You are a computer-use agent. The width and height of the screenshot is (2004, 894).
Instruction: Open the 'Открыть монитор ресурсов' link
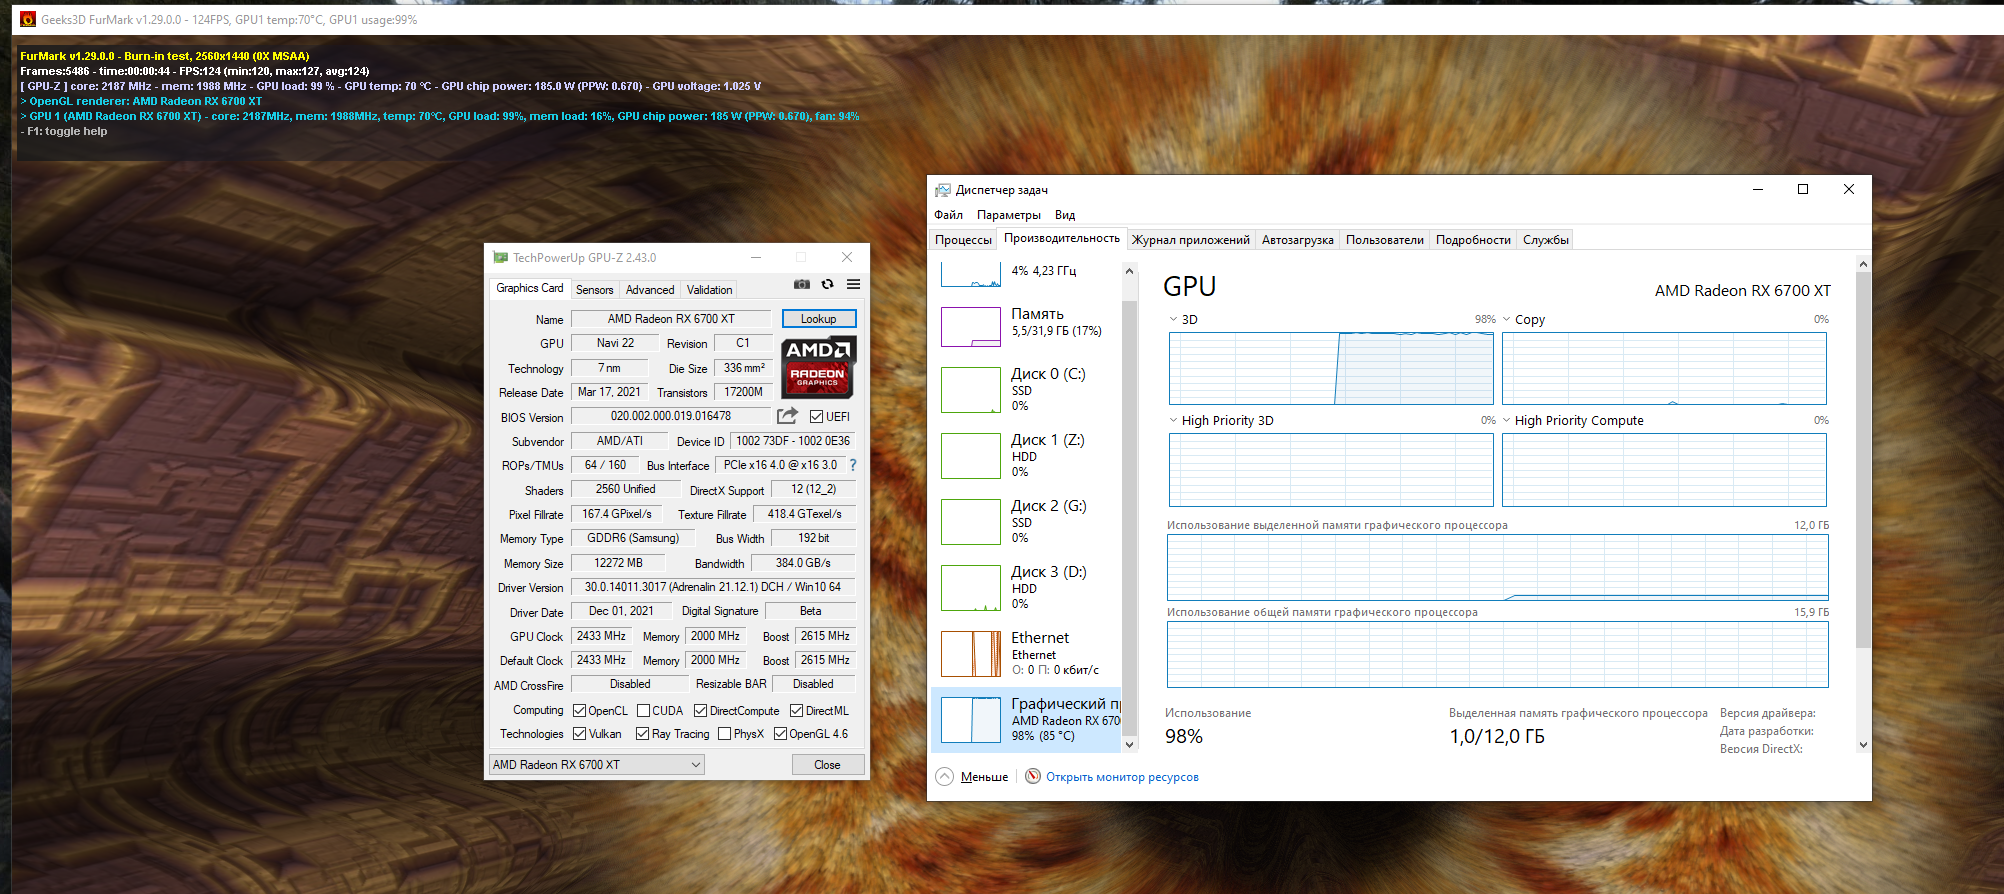tap(1122, 777)
